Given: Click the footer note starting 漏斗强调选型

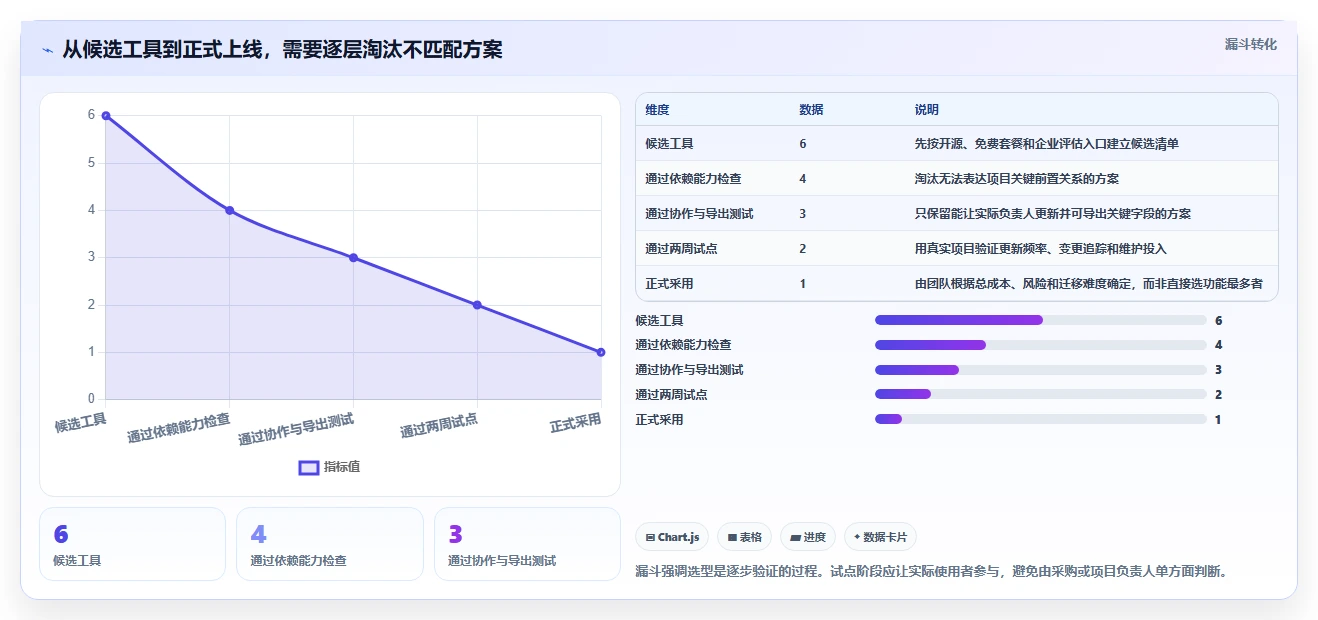Looking at the screenshot, I should coord(931,572).
